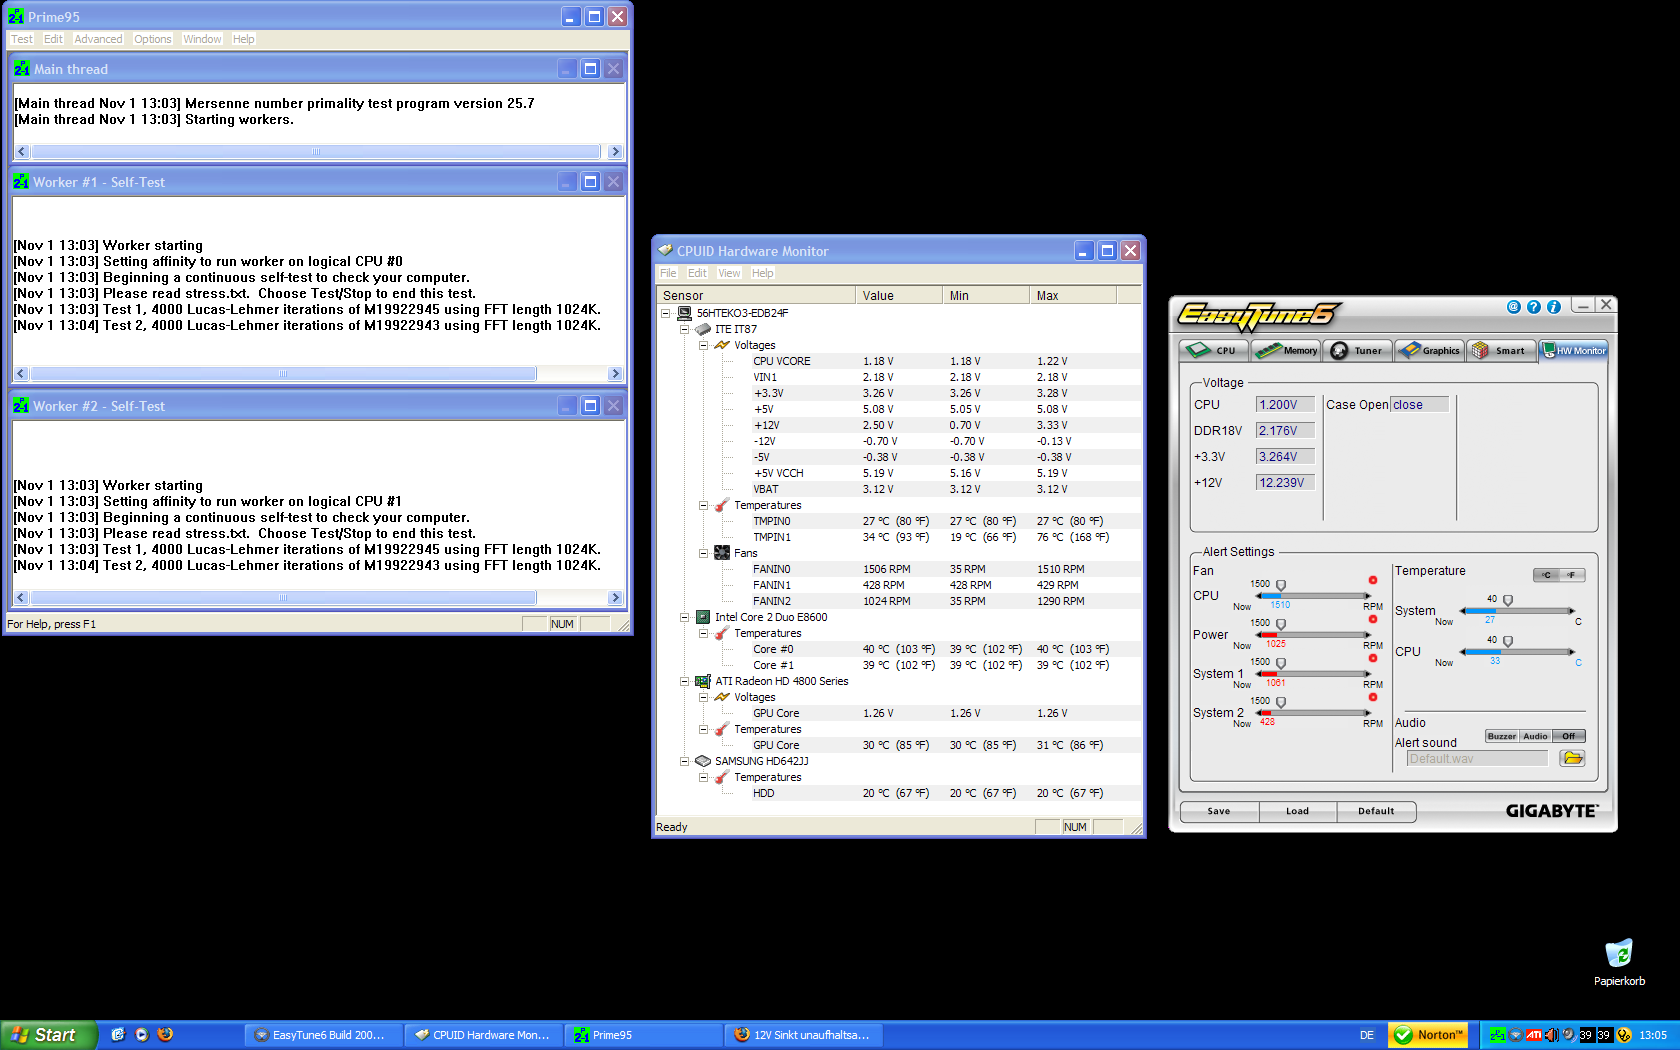Viewport: 1680px width, 1050px height.
Task: Click the yellow stethoscope tray icon
Action: [x=1624, y=1035]
